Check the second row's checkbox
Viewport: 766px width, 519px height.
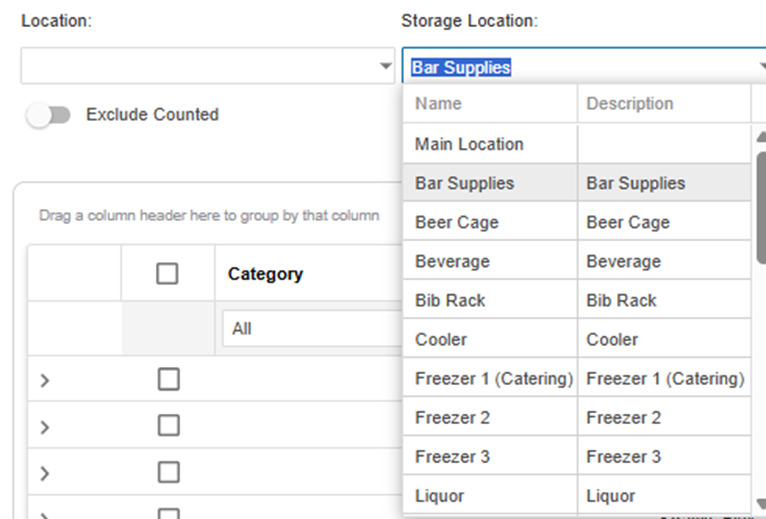(168, 426)
